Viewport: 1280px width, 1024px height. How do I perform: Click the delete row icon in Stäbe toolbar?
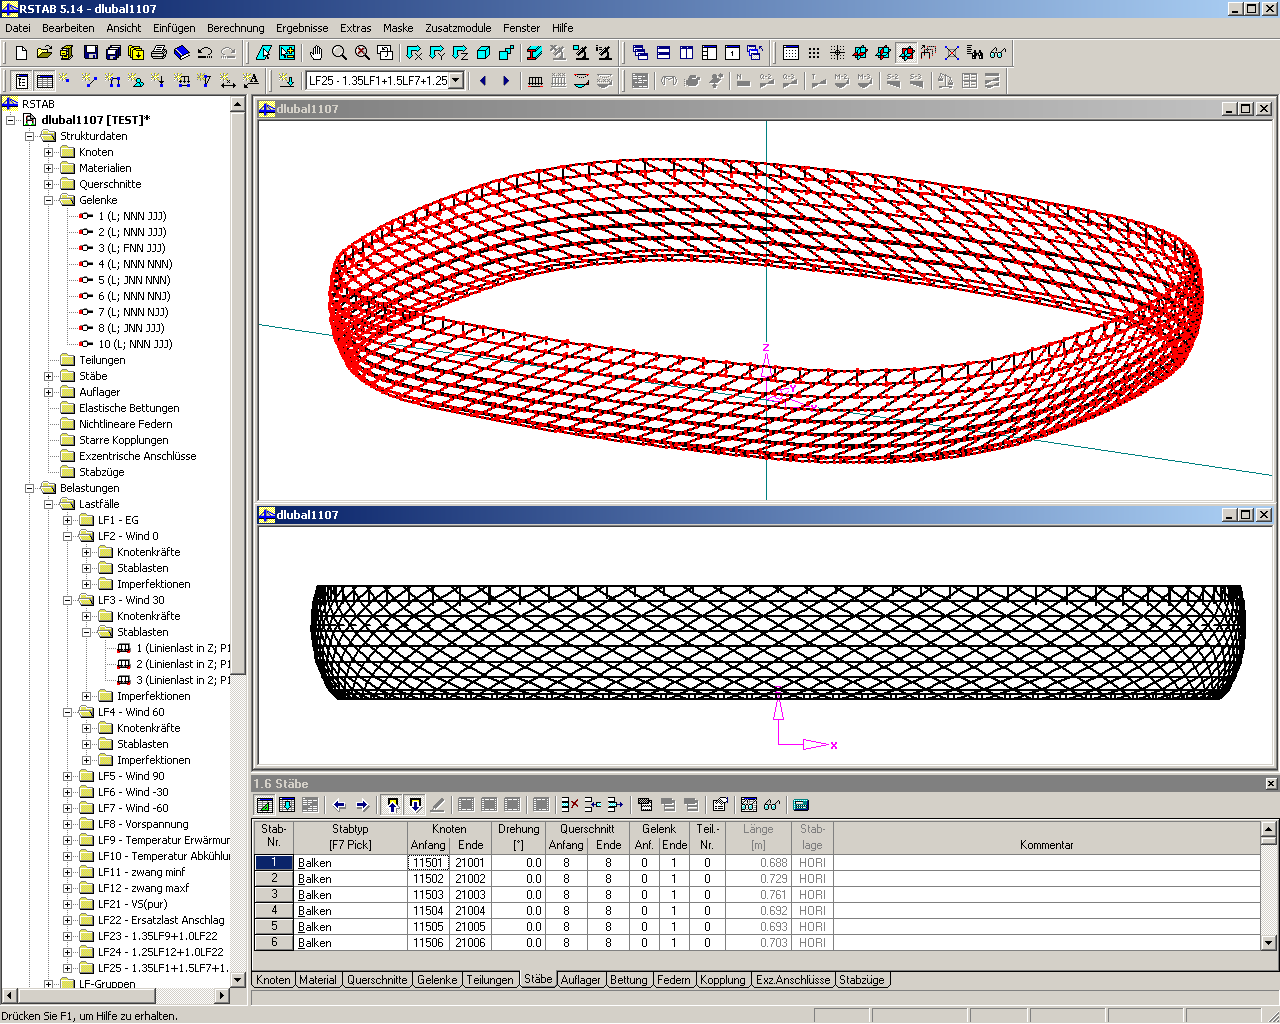coord(570,804)
